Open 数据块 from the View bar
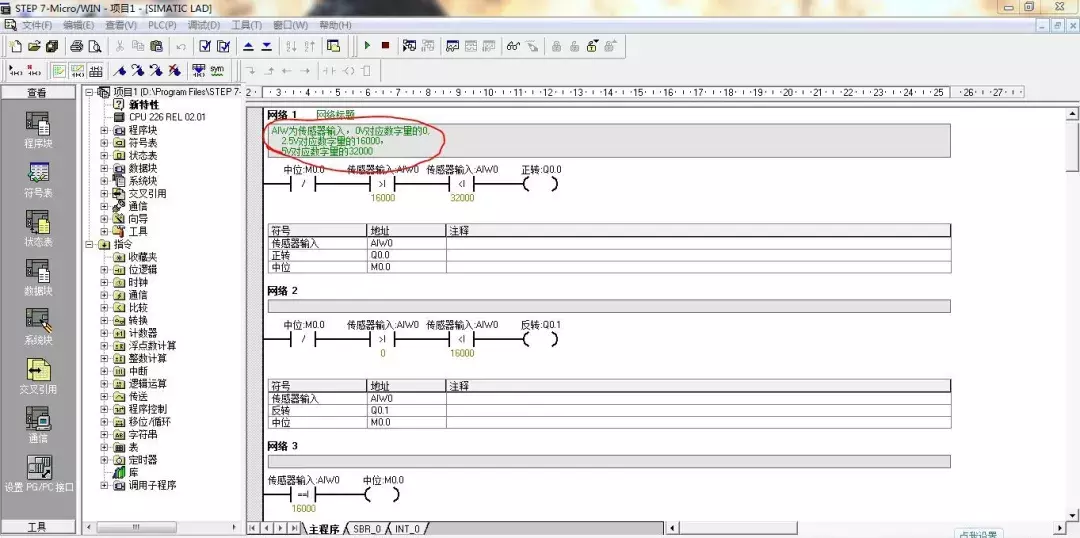Viewport: 1080px width, 538px height. tap(38, 278)
